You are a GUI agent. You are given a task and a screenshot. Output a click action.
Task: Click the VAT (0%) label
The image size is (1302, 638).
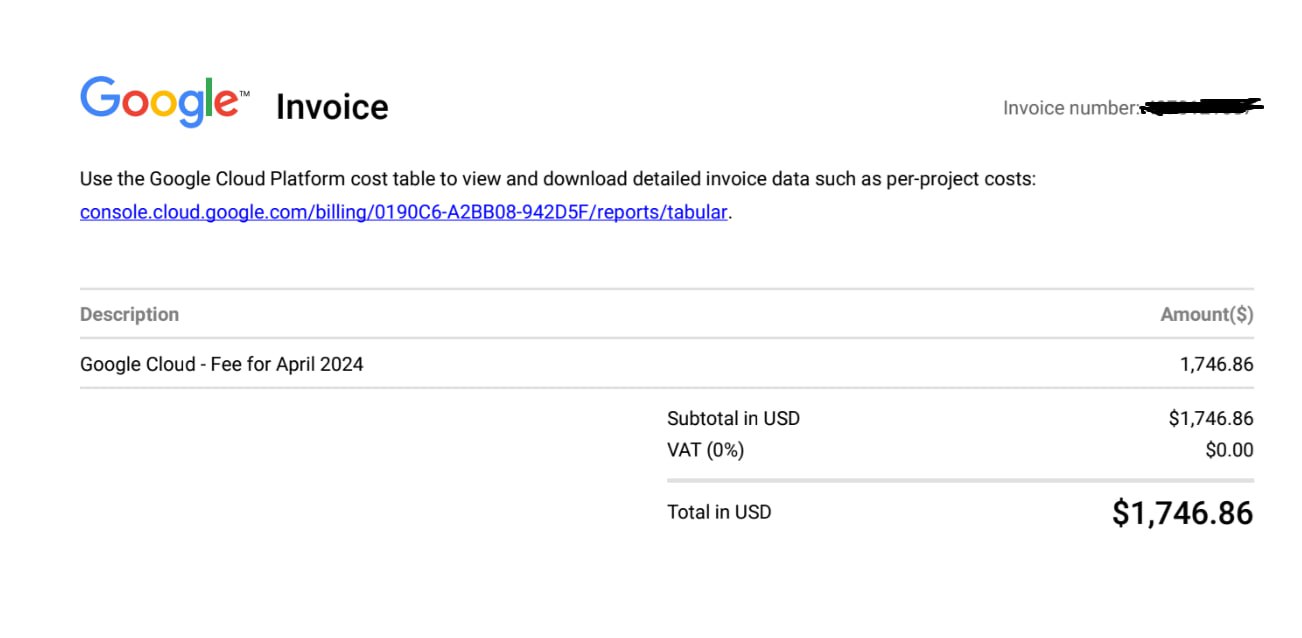coord(706,450)
